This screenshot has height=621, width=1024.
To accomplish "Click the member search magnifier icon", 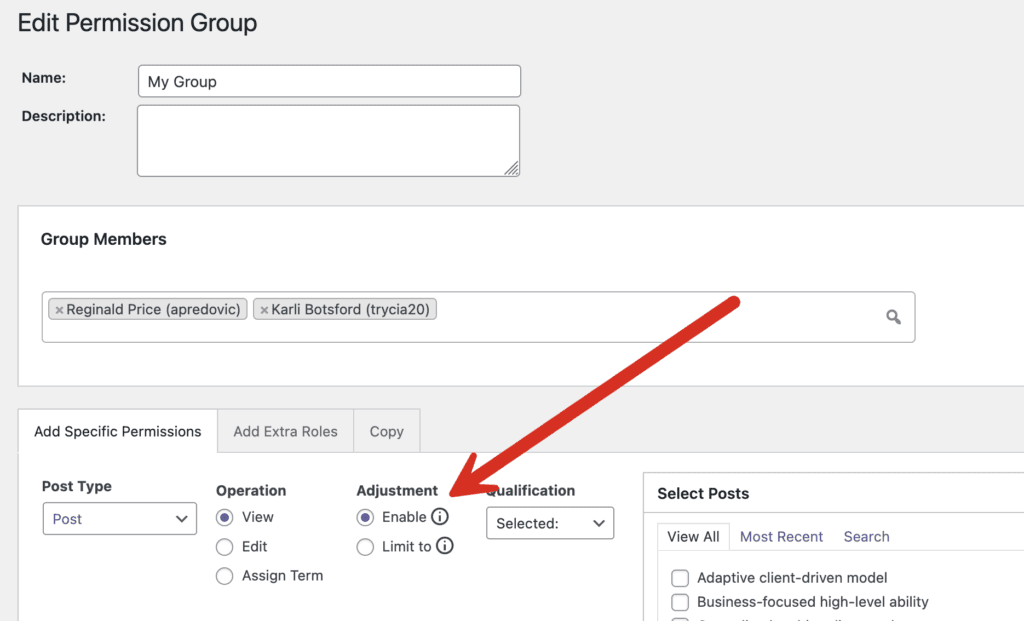I will tap(893, 317).
